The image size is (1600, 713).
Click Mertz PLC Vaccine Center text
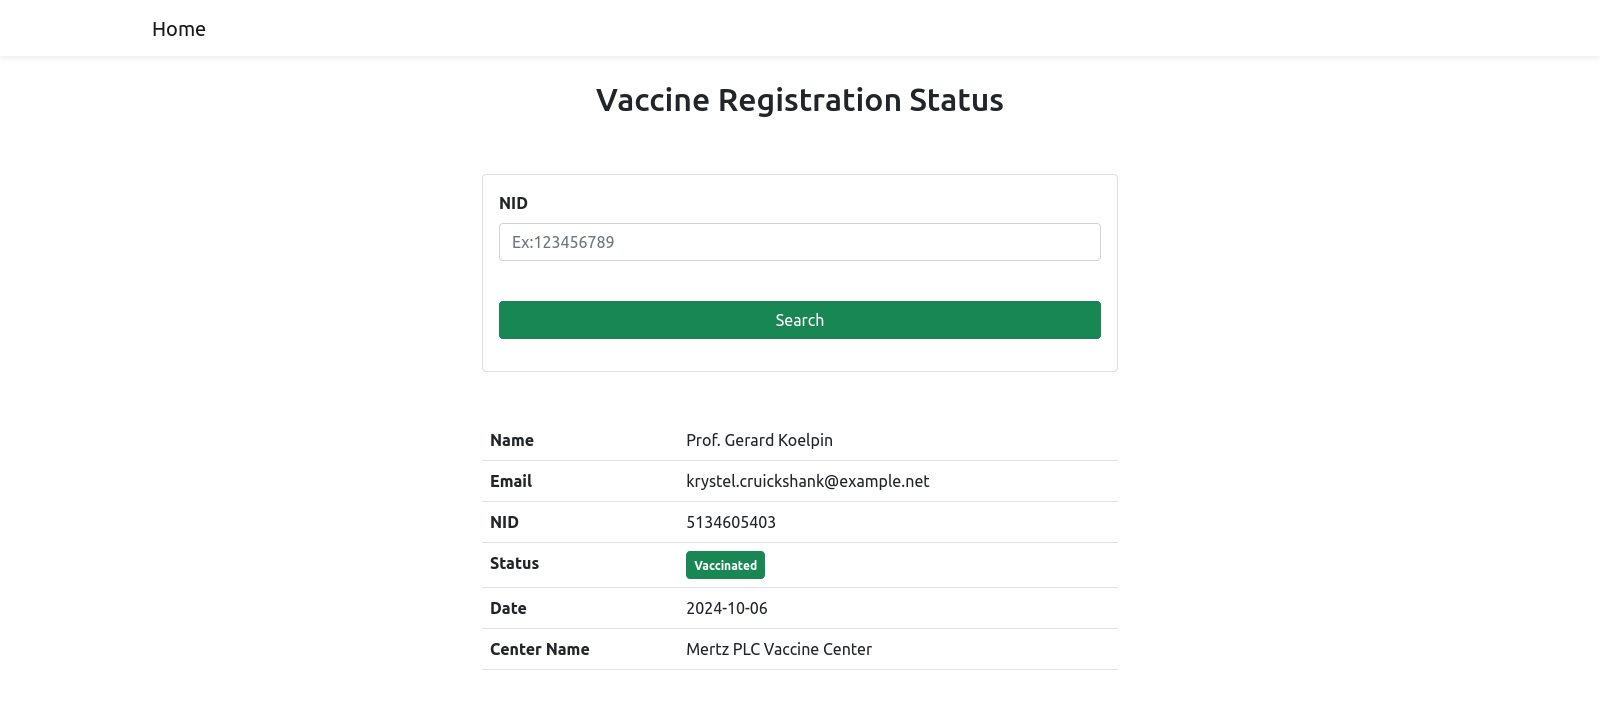point(778,649)
